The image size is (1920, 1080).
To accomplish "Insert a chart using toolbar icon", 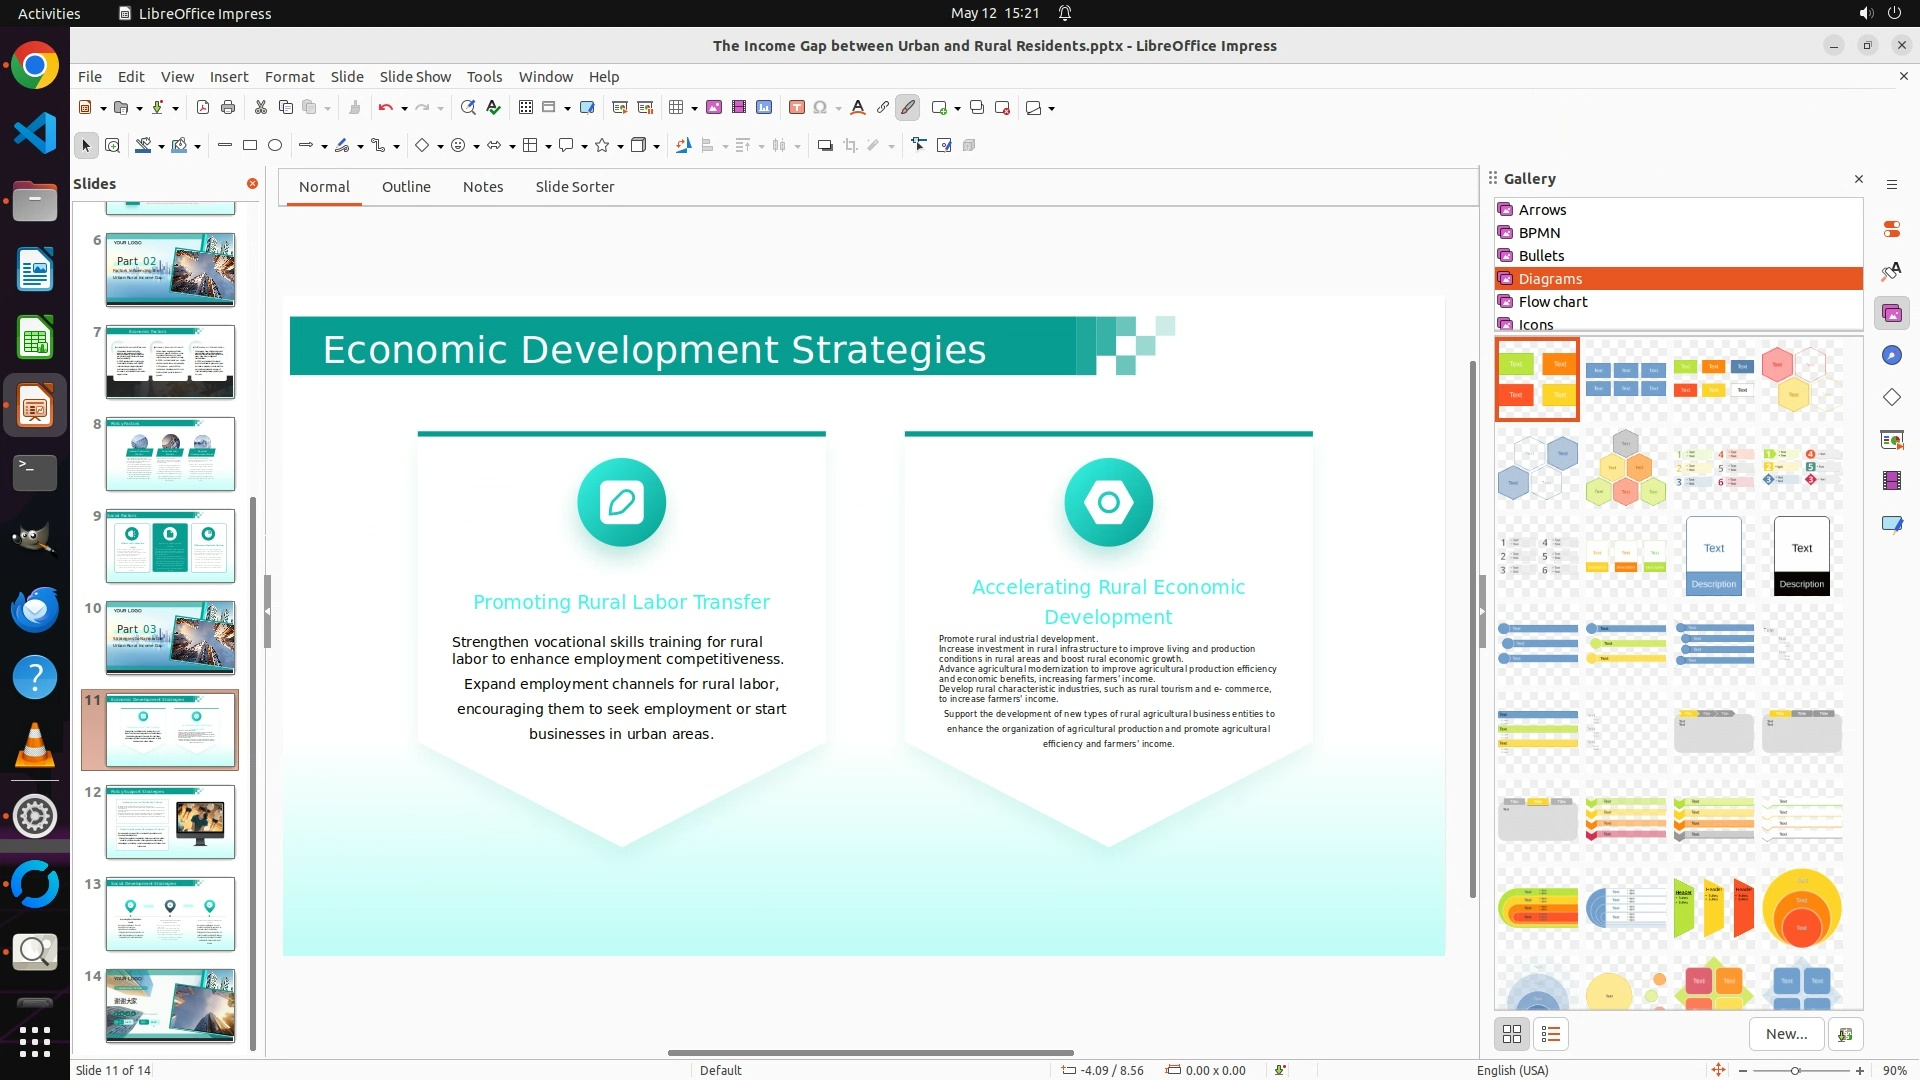I will tap(764, 108).
